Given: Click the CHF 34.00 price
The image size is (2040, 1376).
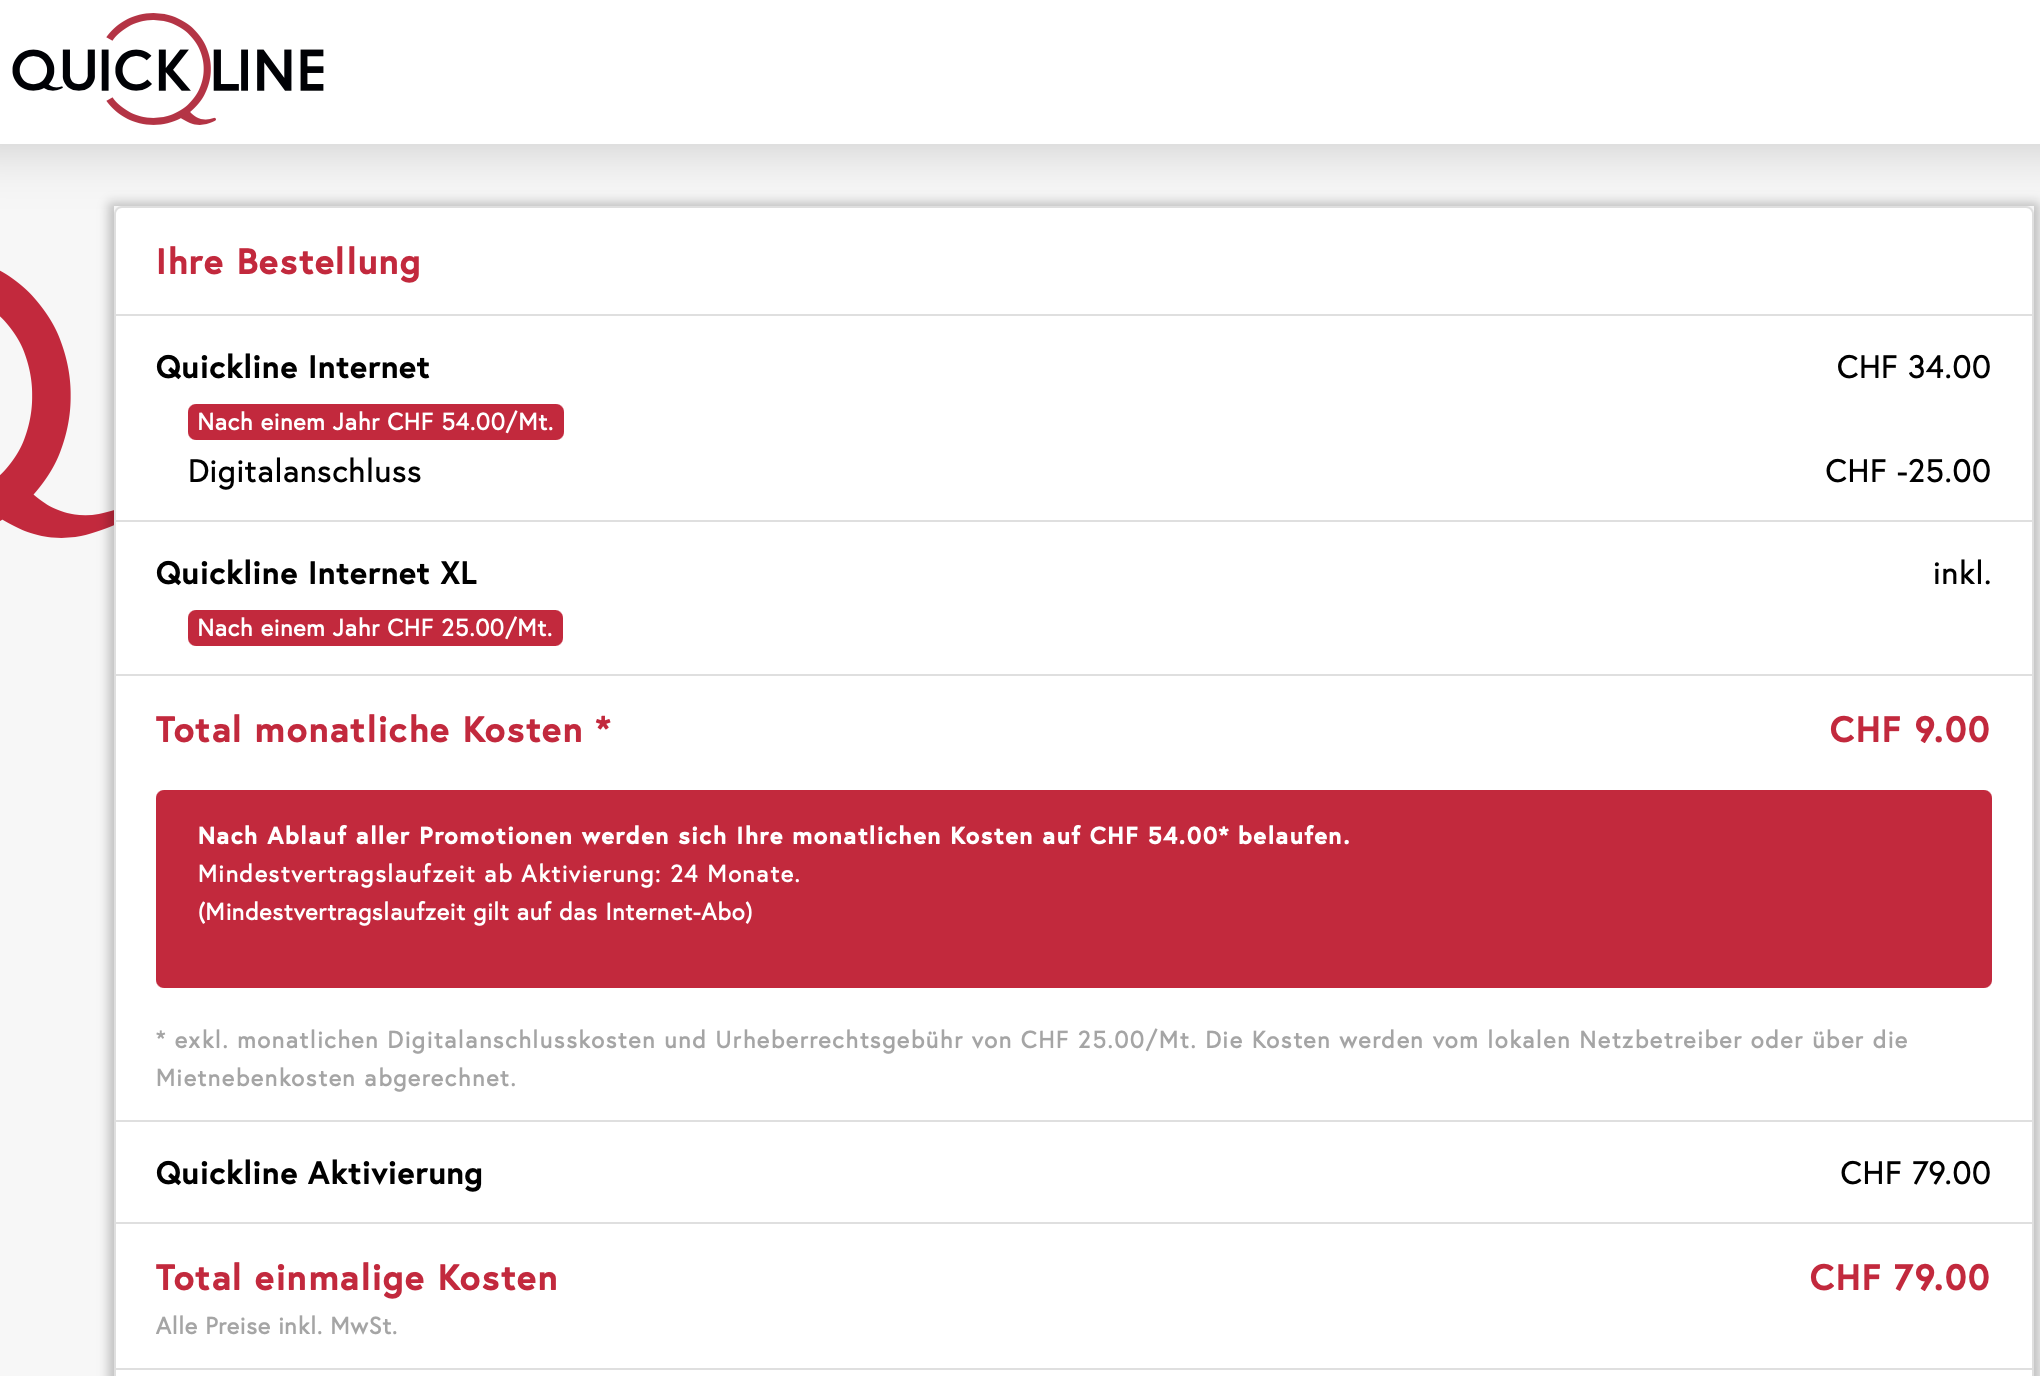Looking at the screenshot, I should tap(1912, 367).
